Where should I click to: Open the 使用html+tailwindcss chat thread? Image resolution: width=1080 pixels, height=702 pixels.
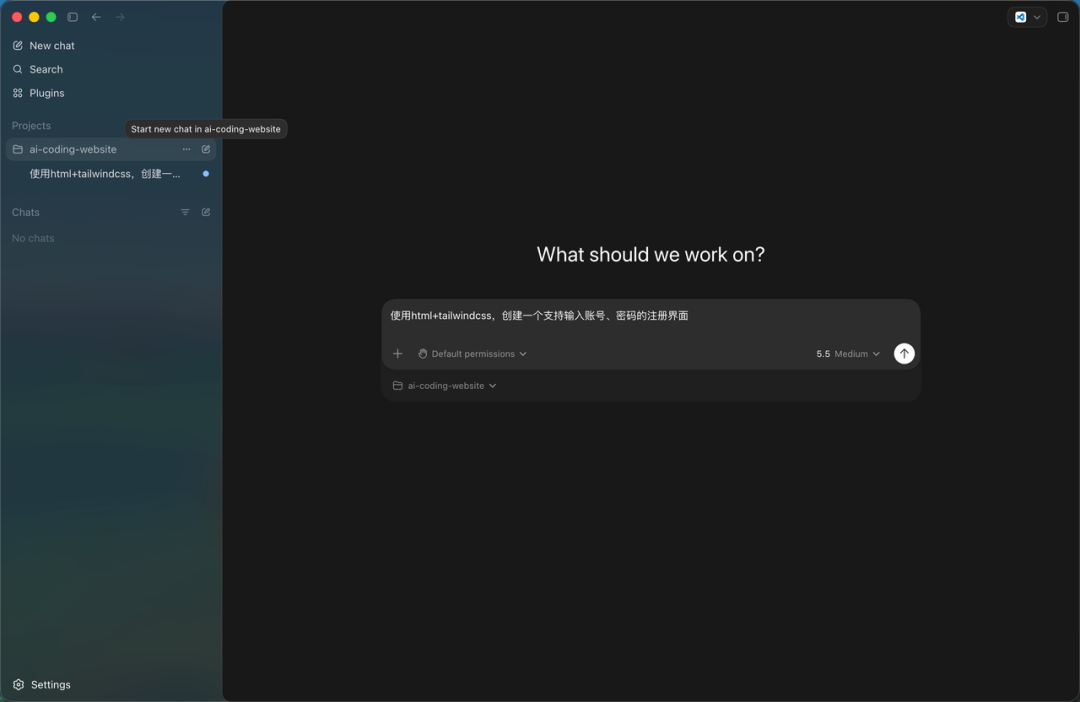[x=111, y=174]
